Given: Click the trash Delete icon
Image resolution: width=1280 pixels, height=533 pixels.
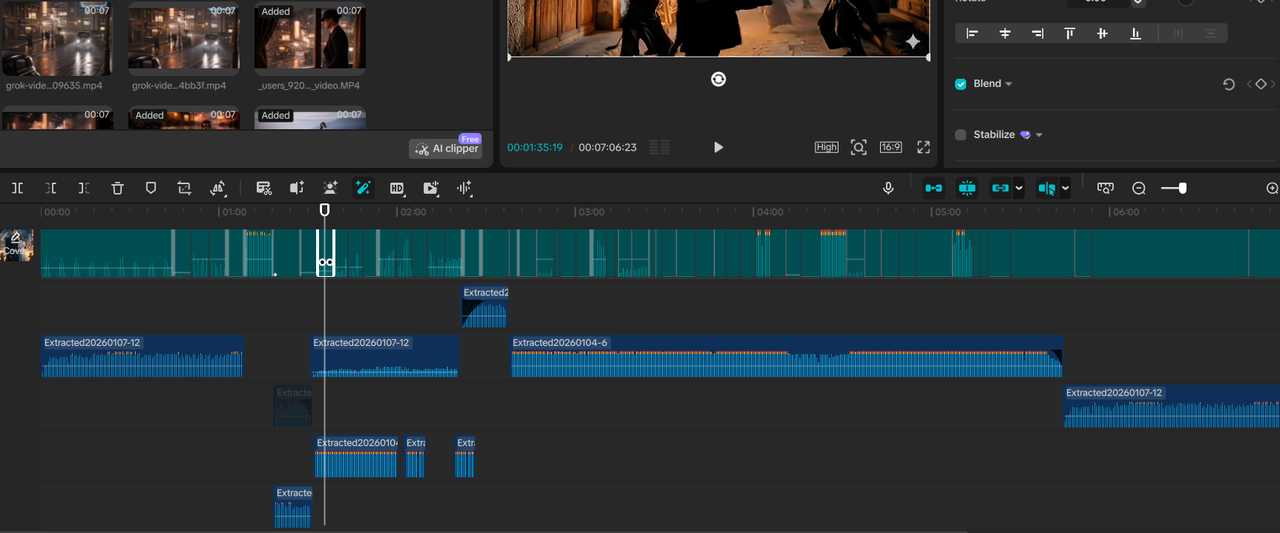Looking at the screenshot, I should 117,188.
